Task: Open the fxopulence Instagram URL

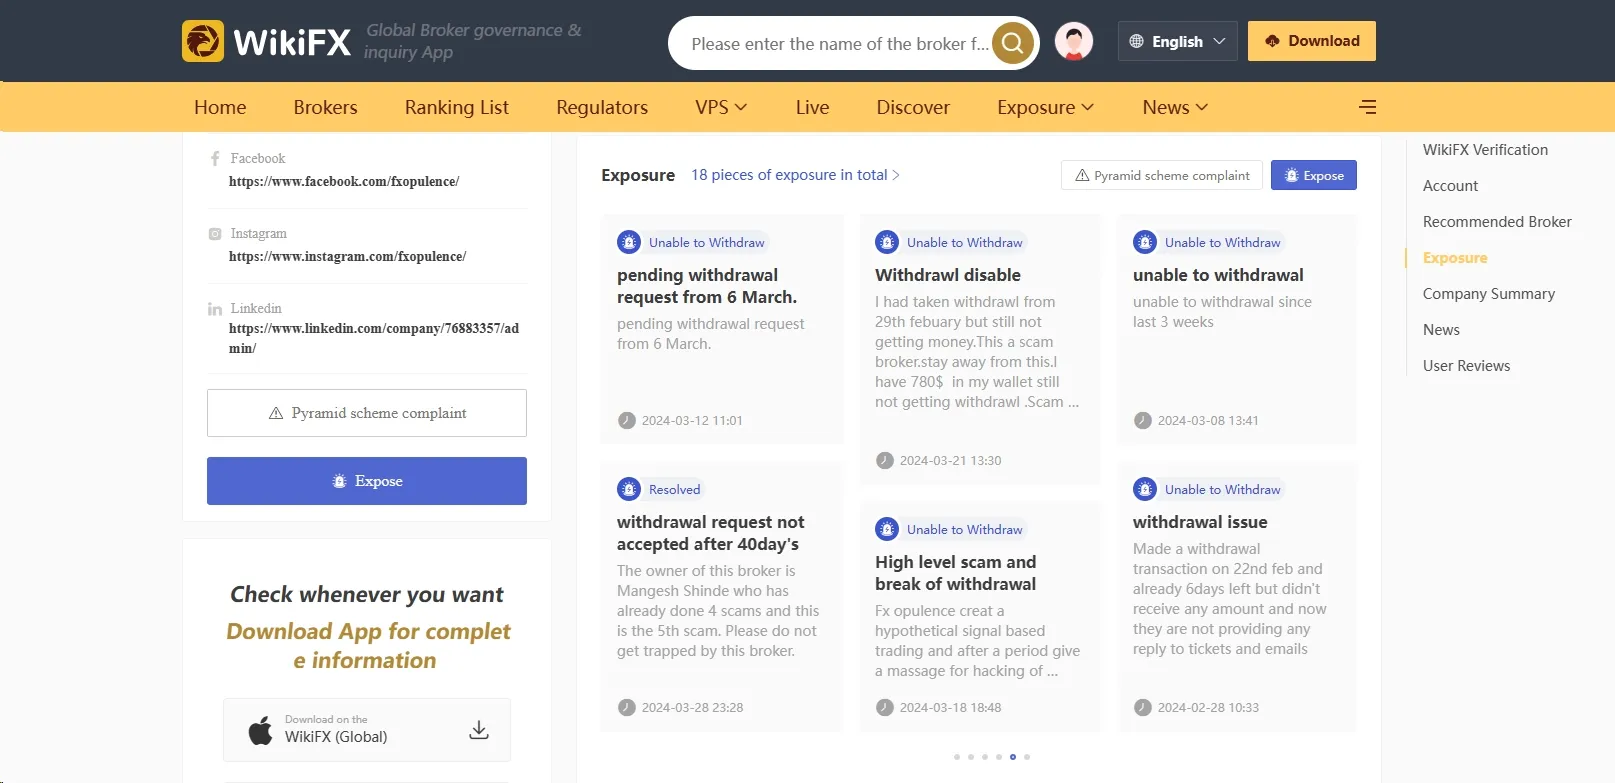Action: tap(347, 257)
